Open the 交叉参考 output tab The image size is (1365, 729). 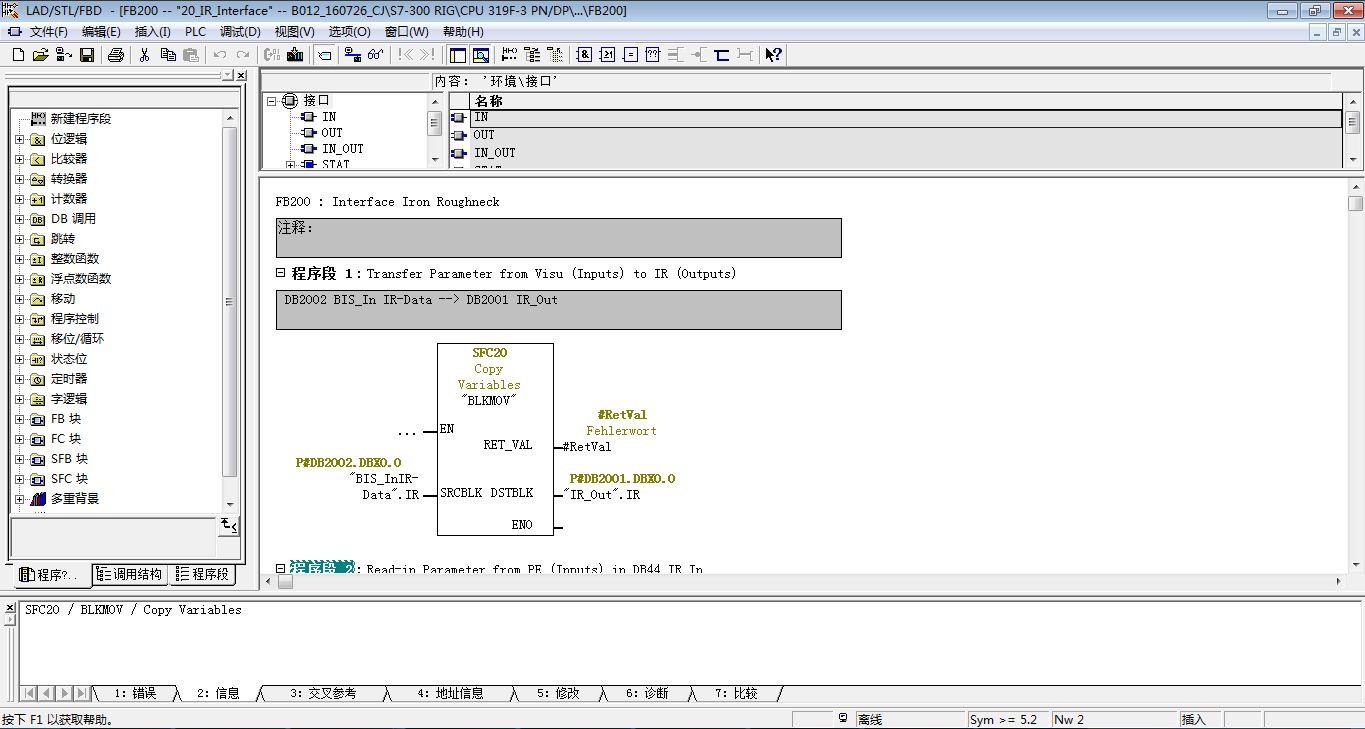323,693
